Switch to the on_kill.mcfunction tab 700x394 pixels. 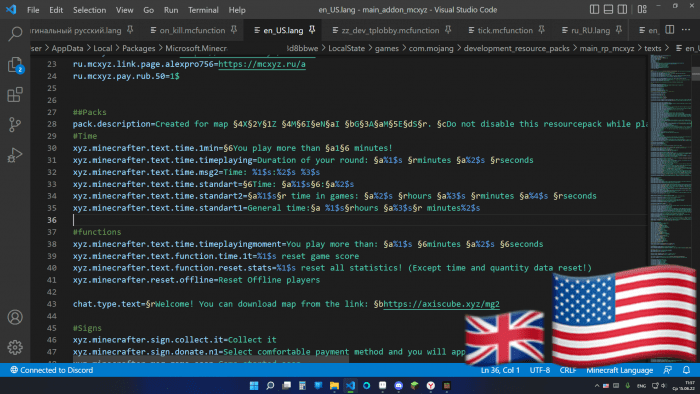[x=192, y=30]
